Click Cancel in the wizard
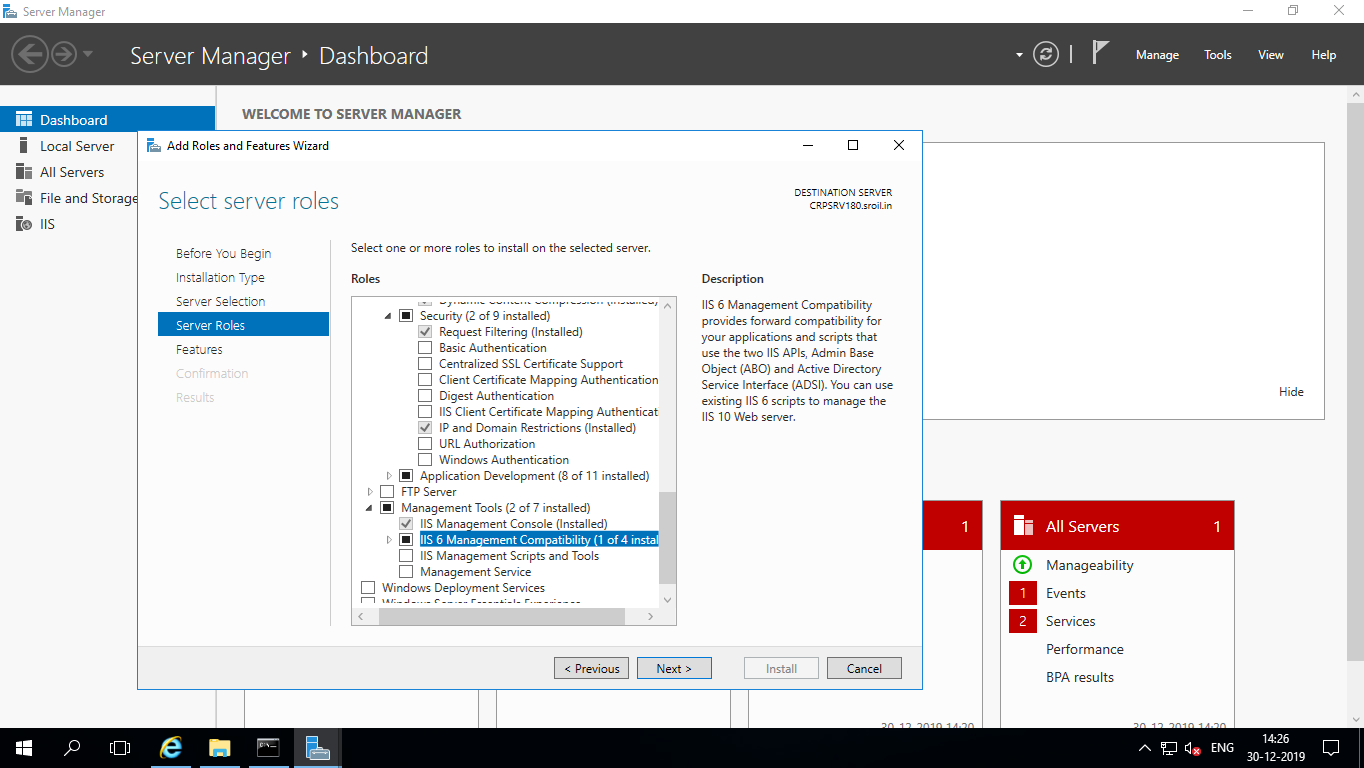The height and width of the screenshot is (768, 1364). coord(864,668)
